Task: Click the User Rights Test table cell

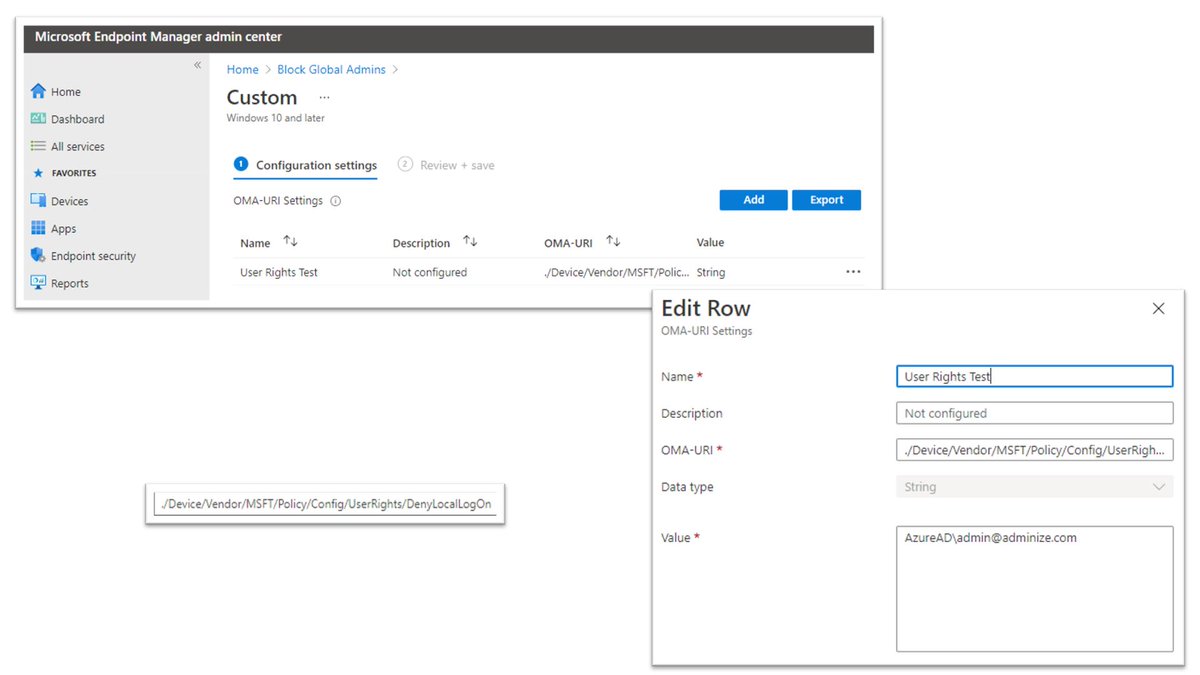Action: coord(279,272)
